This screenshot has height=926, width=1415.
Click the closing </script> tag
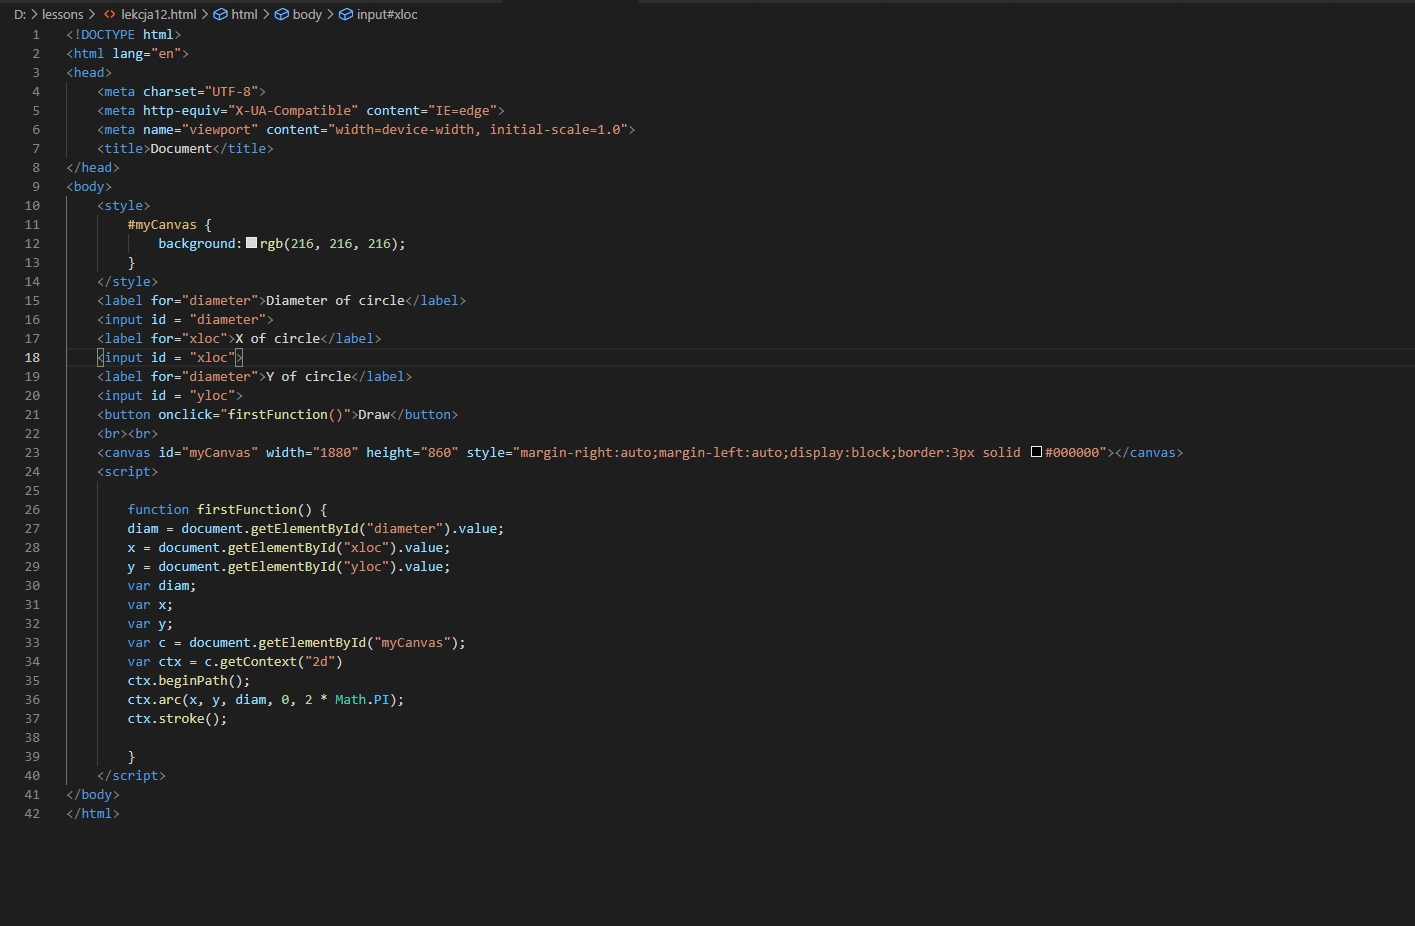[132, 776]
